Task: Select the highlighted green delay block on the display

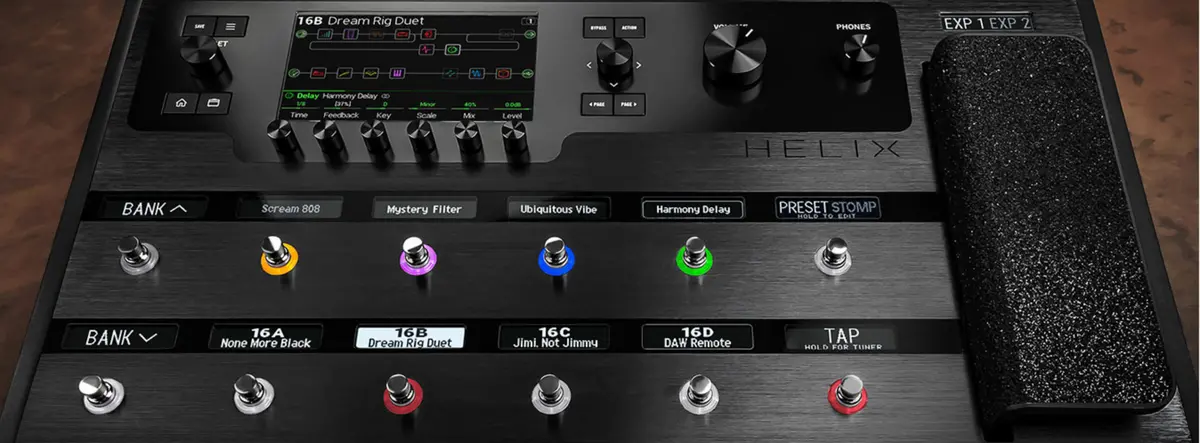Action: (453, 49)
